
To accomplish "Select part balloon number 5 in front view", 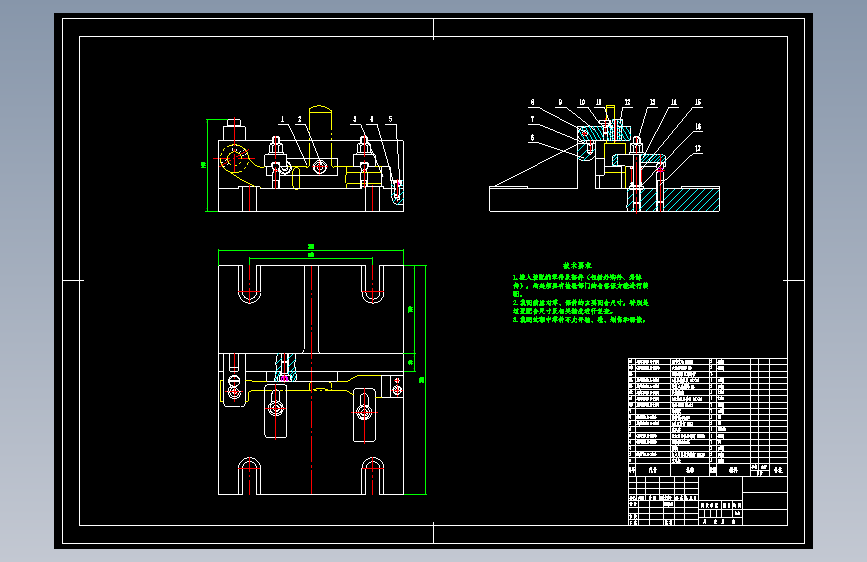I will click(390, 119).
